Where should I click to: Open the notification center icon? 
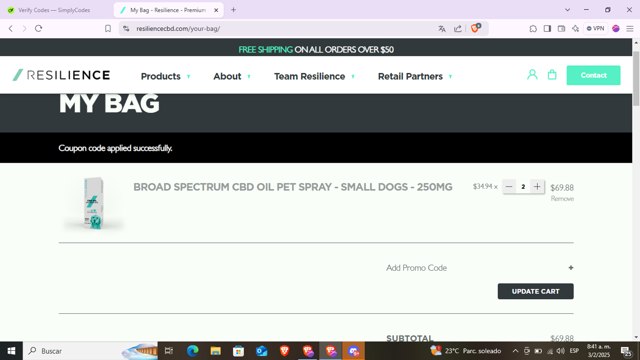coord(626,351)
